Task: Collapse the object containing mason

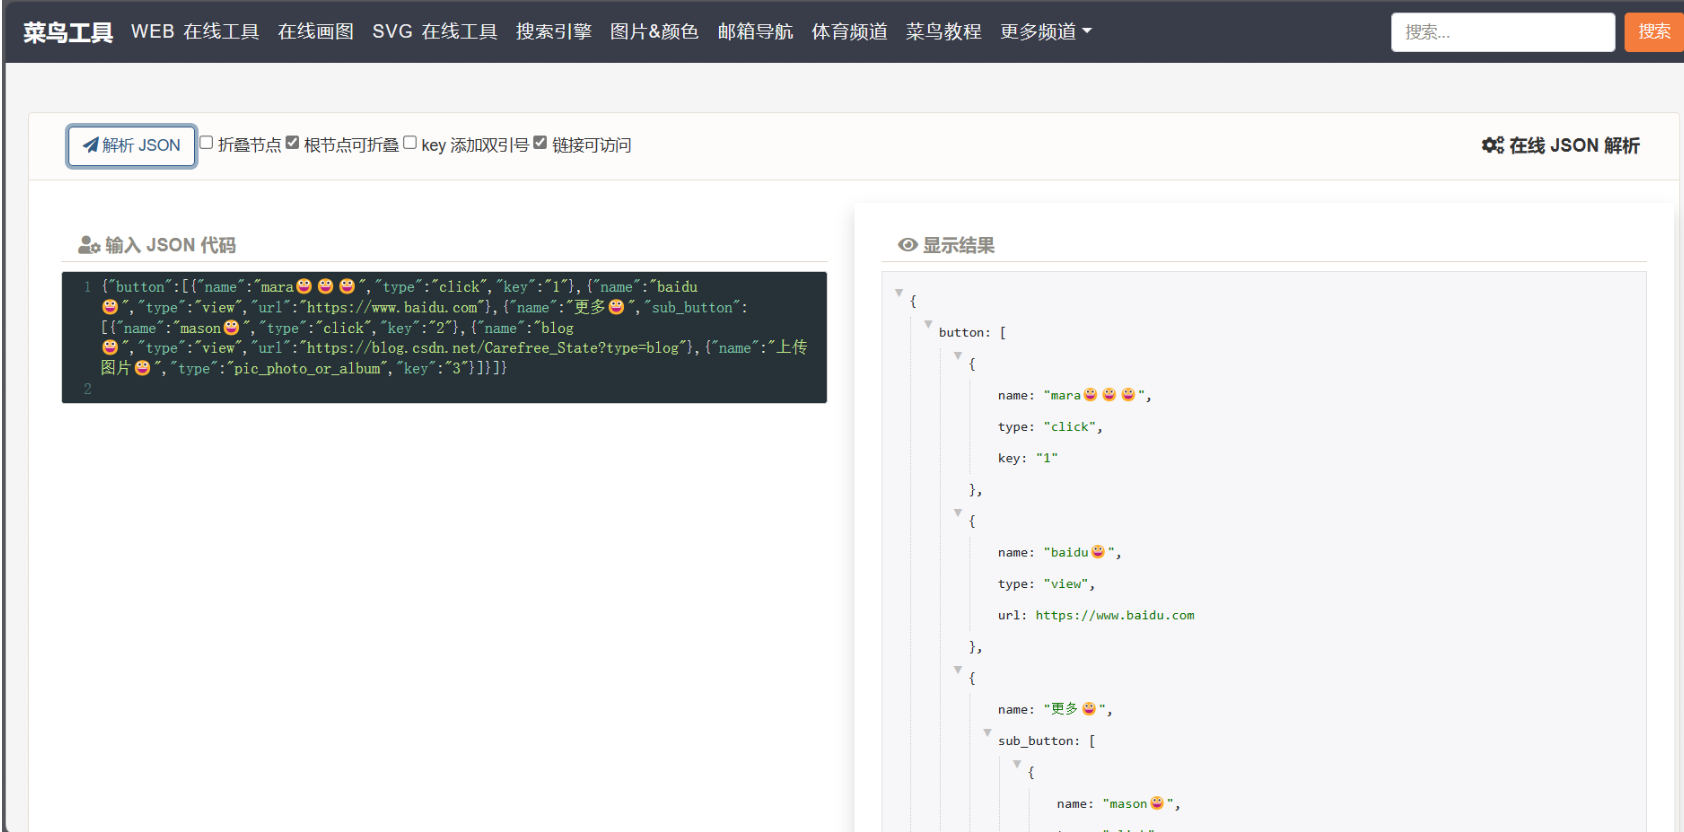Action: (1017, 764)
